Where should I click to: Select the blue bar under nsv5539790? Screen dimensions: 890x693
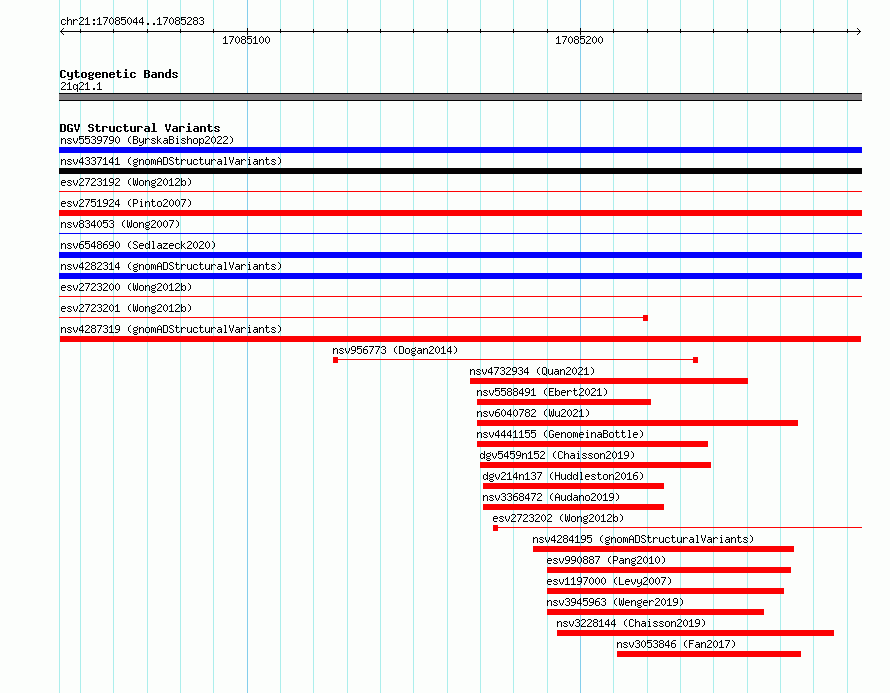tap(460, 150)
